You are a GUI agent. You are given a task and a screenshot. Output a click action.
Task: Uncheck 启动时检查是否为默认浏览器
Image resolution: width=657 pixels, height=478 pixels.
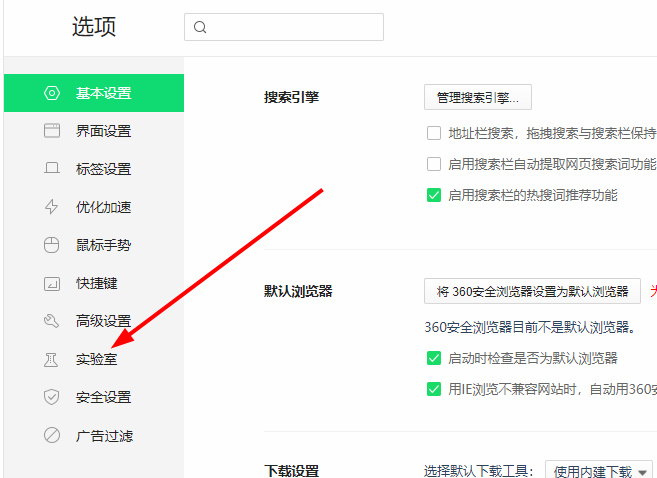pyautogui.click(x=434, y=358)
